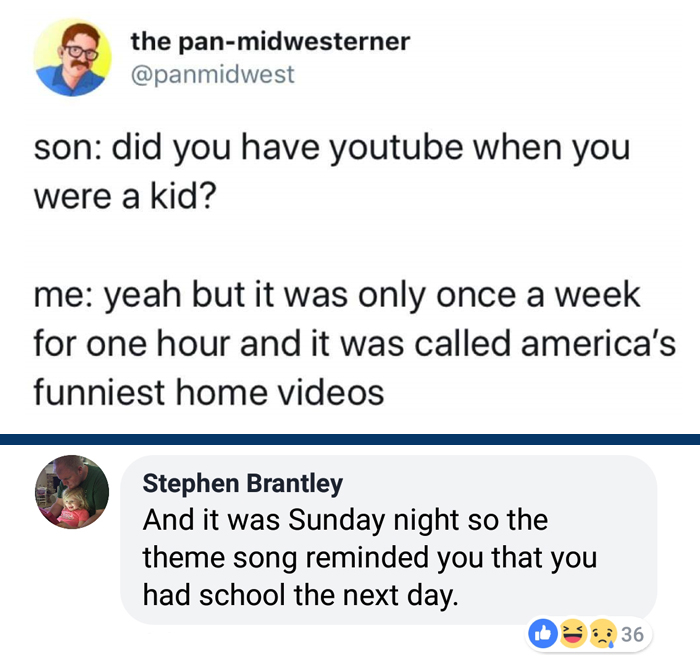Open the reaction count showing 36
The height and width of the screenshot is (658, 700).
[632, 634]
